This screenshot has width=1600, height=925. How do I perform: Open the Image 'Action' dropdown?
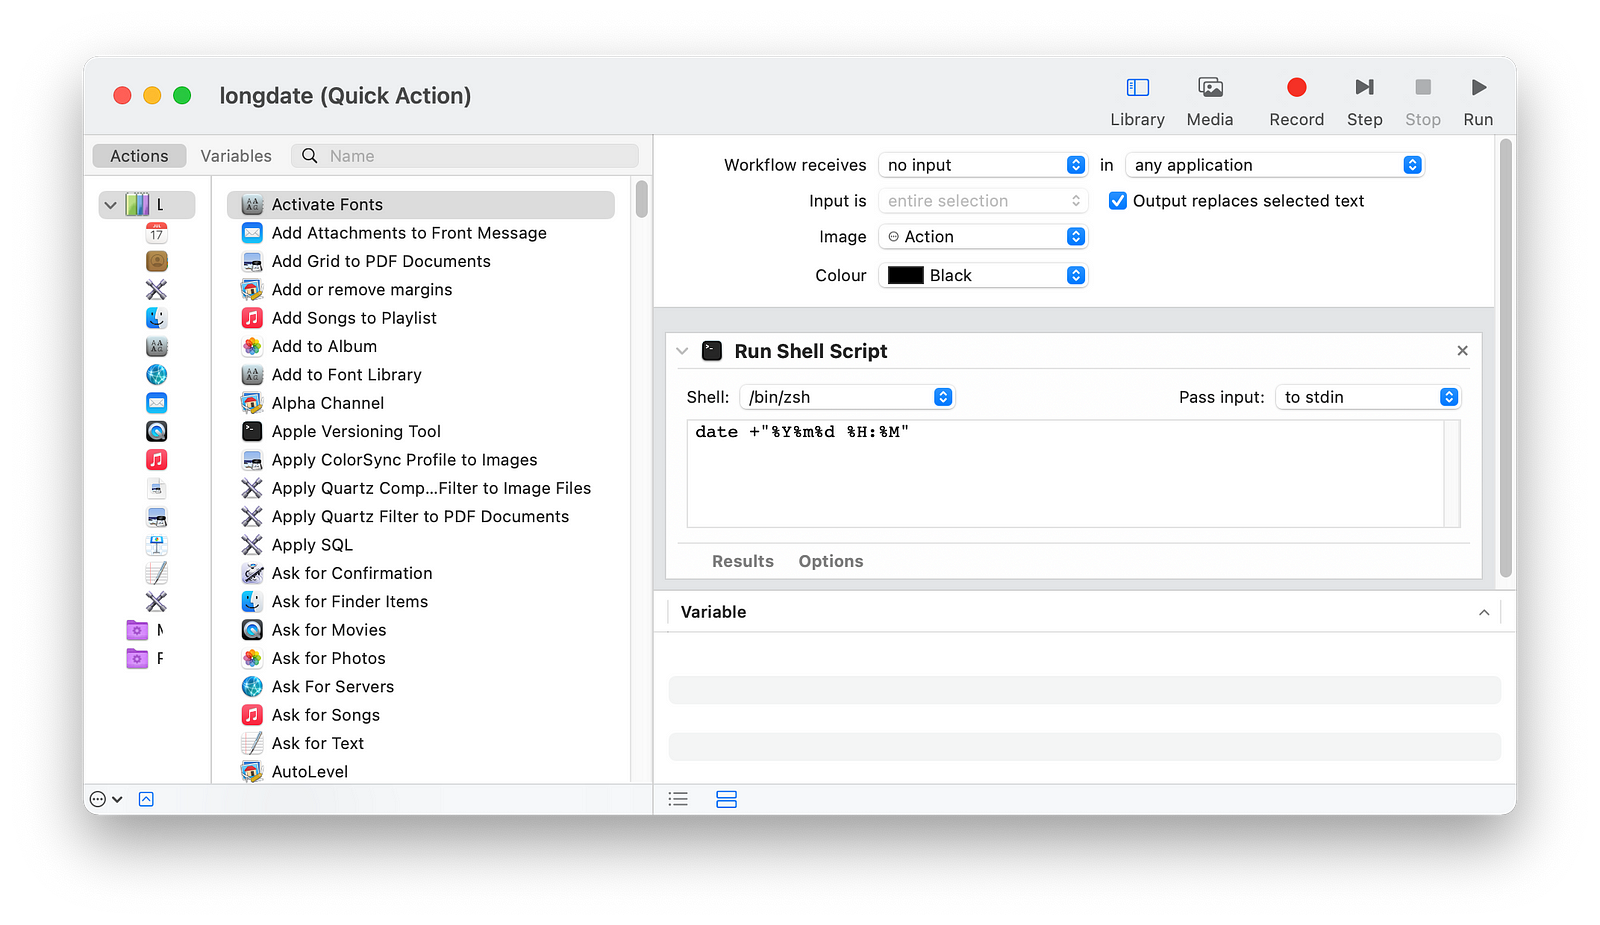click(982, 237)
